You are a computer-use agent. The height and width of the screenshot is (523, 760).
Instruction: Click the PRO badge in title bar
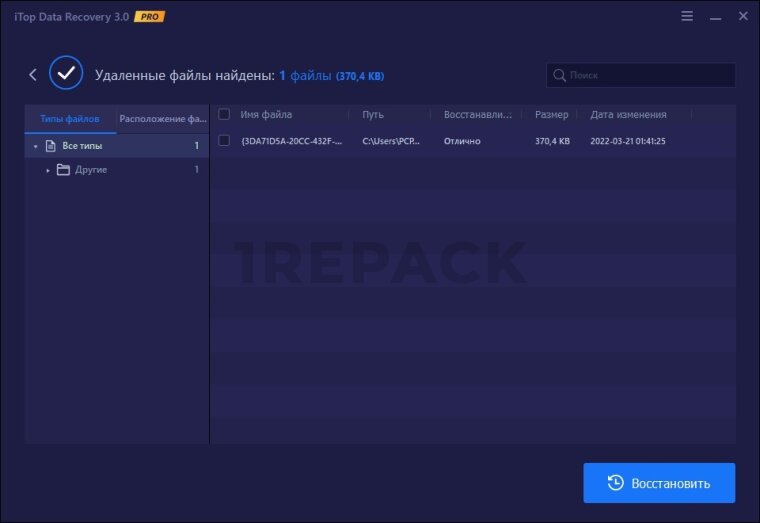[150, 17]
